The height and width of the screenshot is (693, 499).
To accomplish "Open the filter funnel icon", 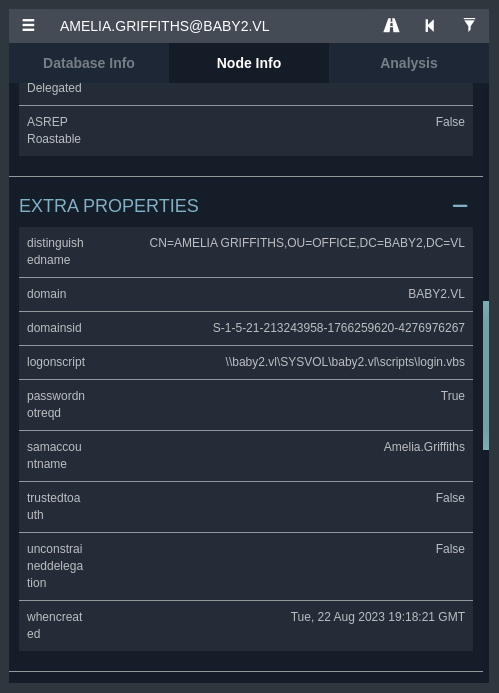I will 469,25.
